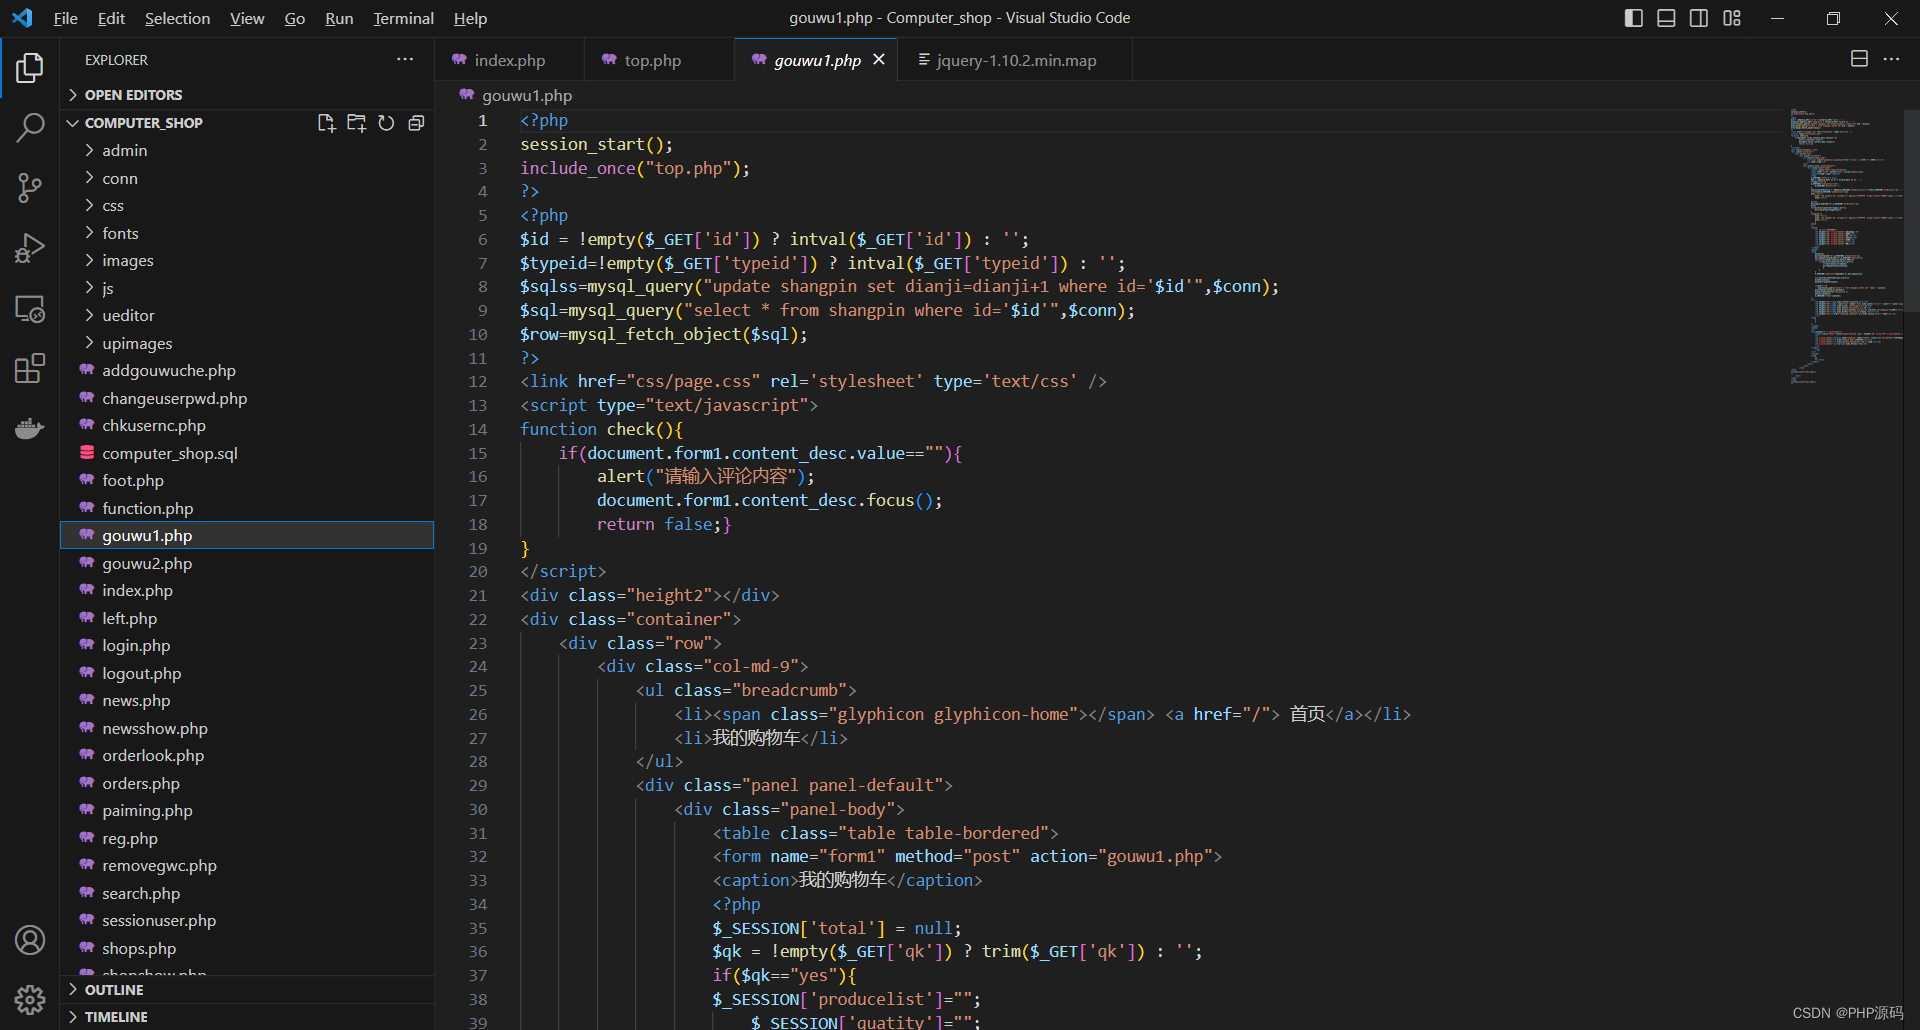Open the Explorer view in activity bar
1920x1030 pixels.
click(x=30, y=68)
